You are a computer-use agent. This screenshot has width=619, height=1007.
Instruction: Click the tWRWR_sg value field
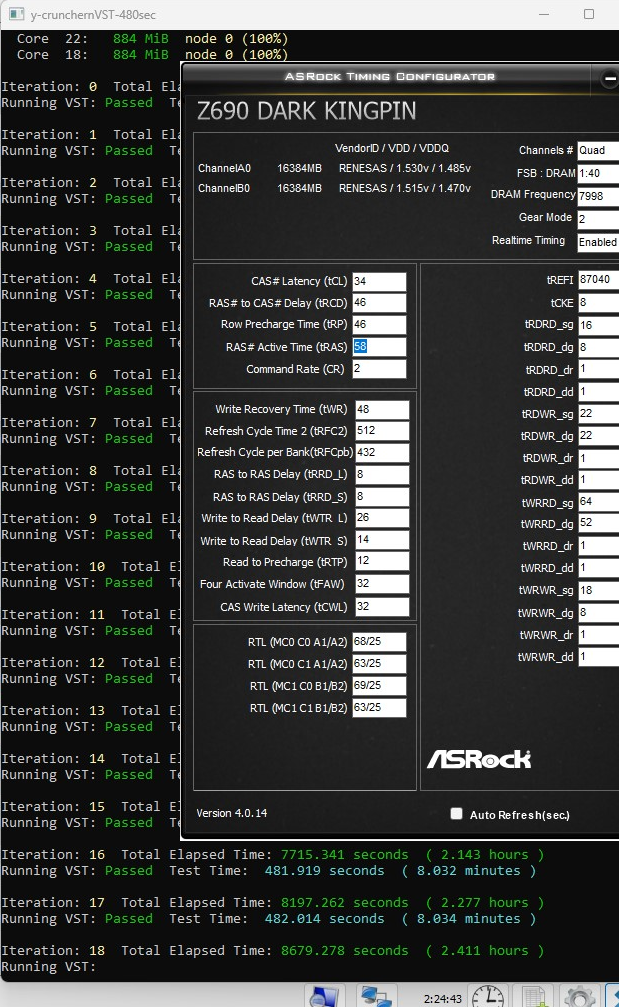pos(598,590)
